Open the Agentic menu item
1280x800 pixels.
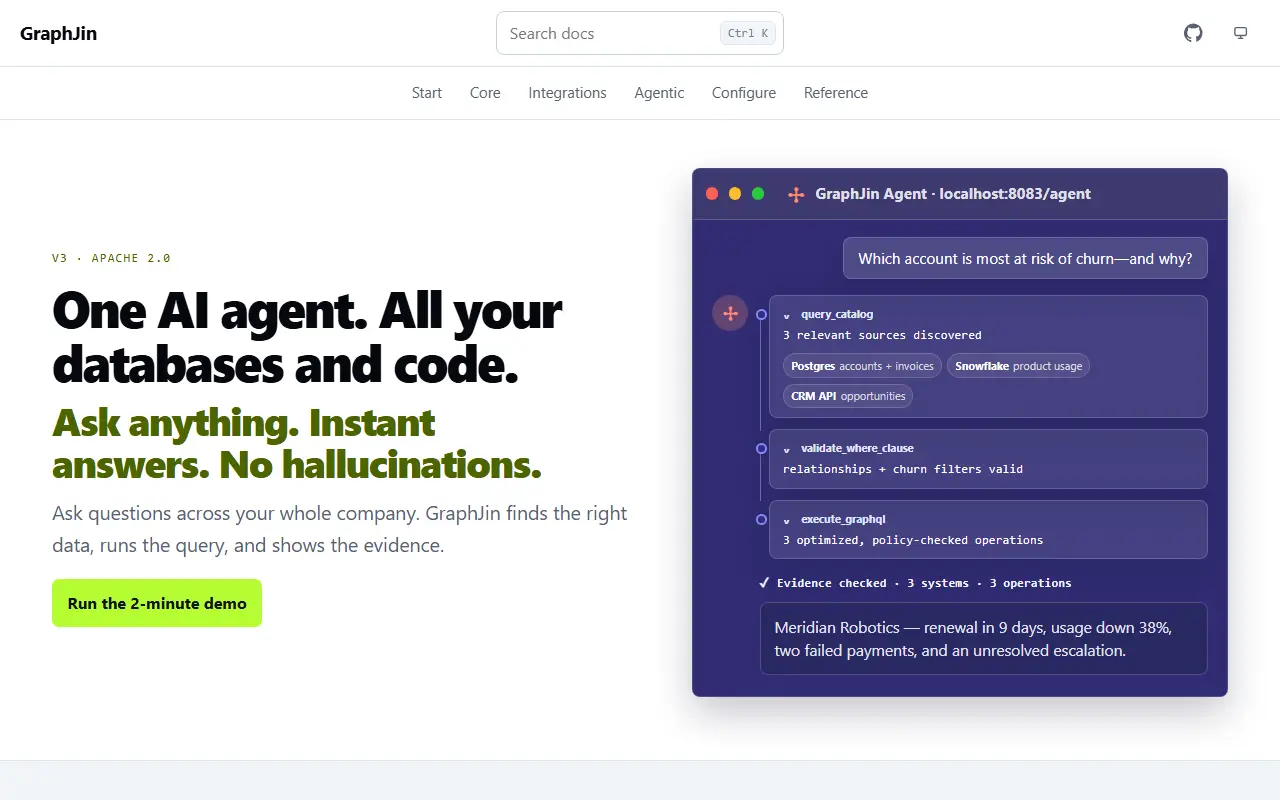point(659,93)
